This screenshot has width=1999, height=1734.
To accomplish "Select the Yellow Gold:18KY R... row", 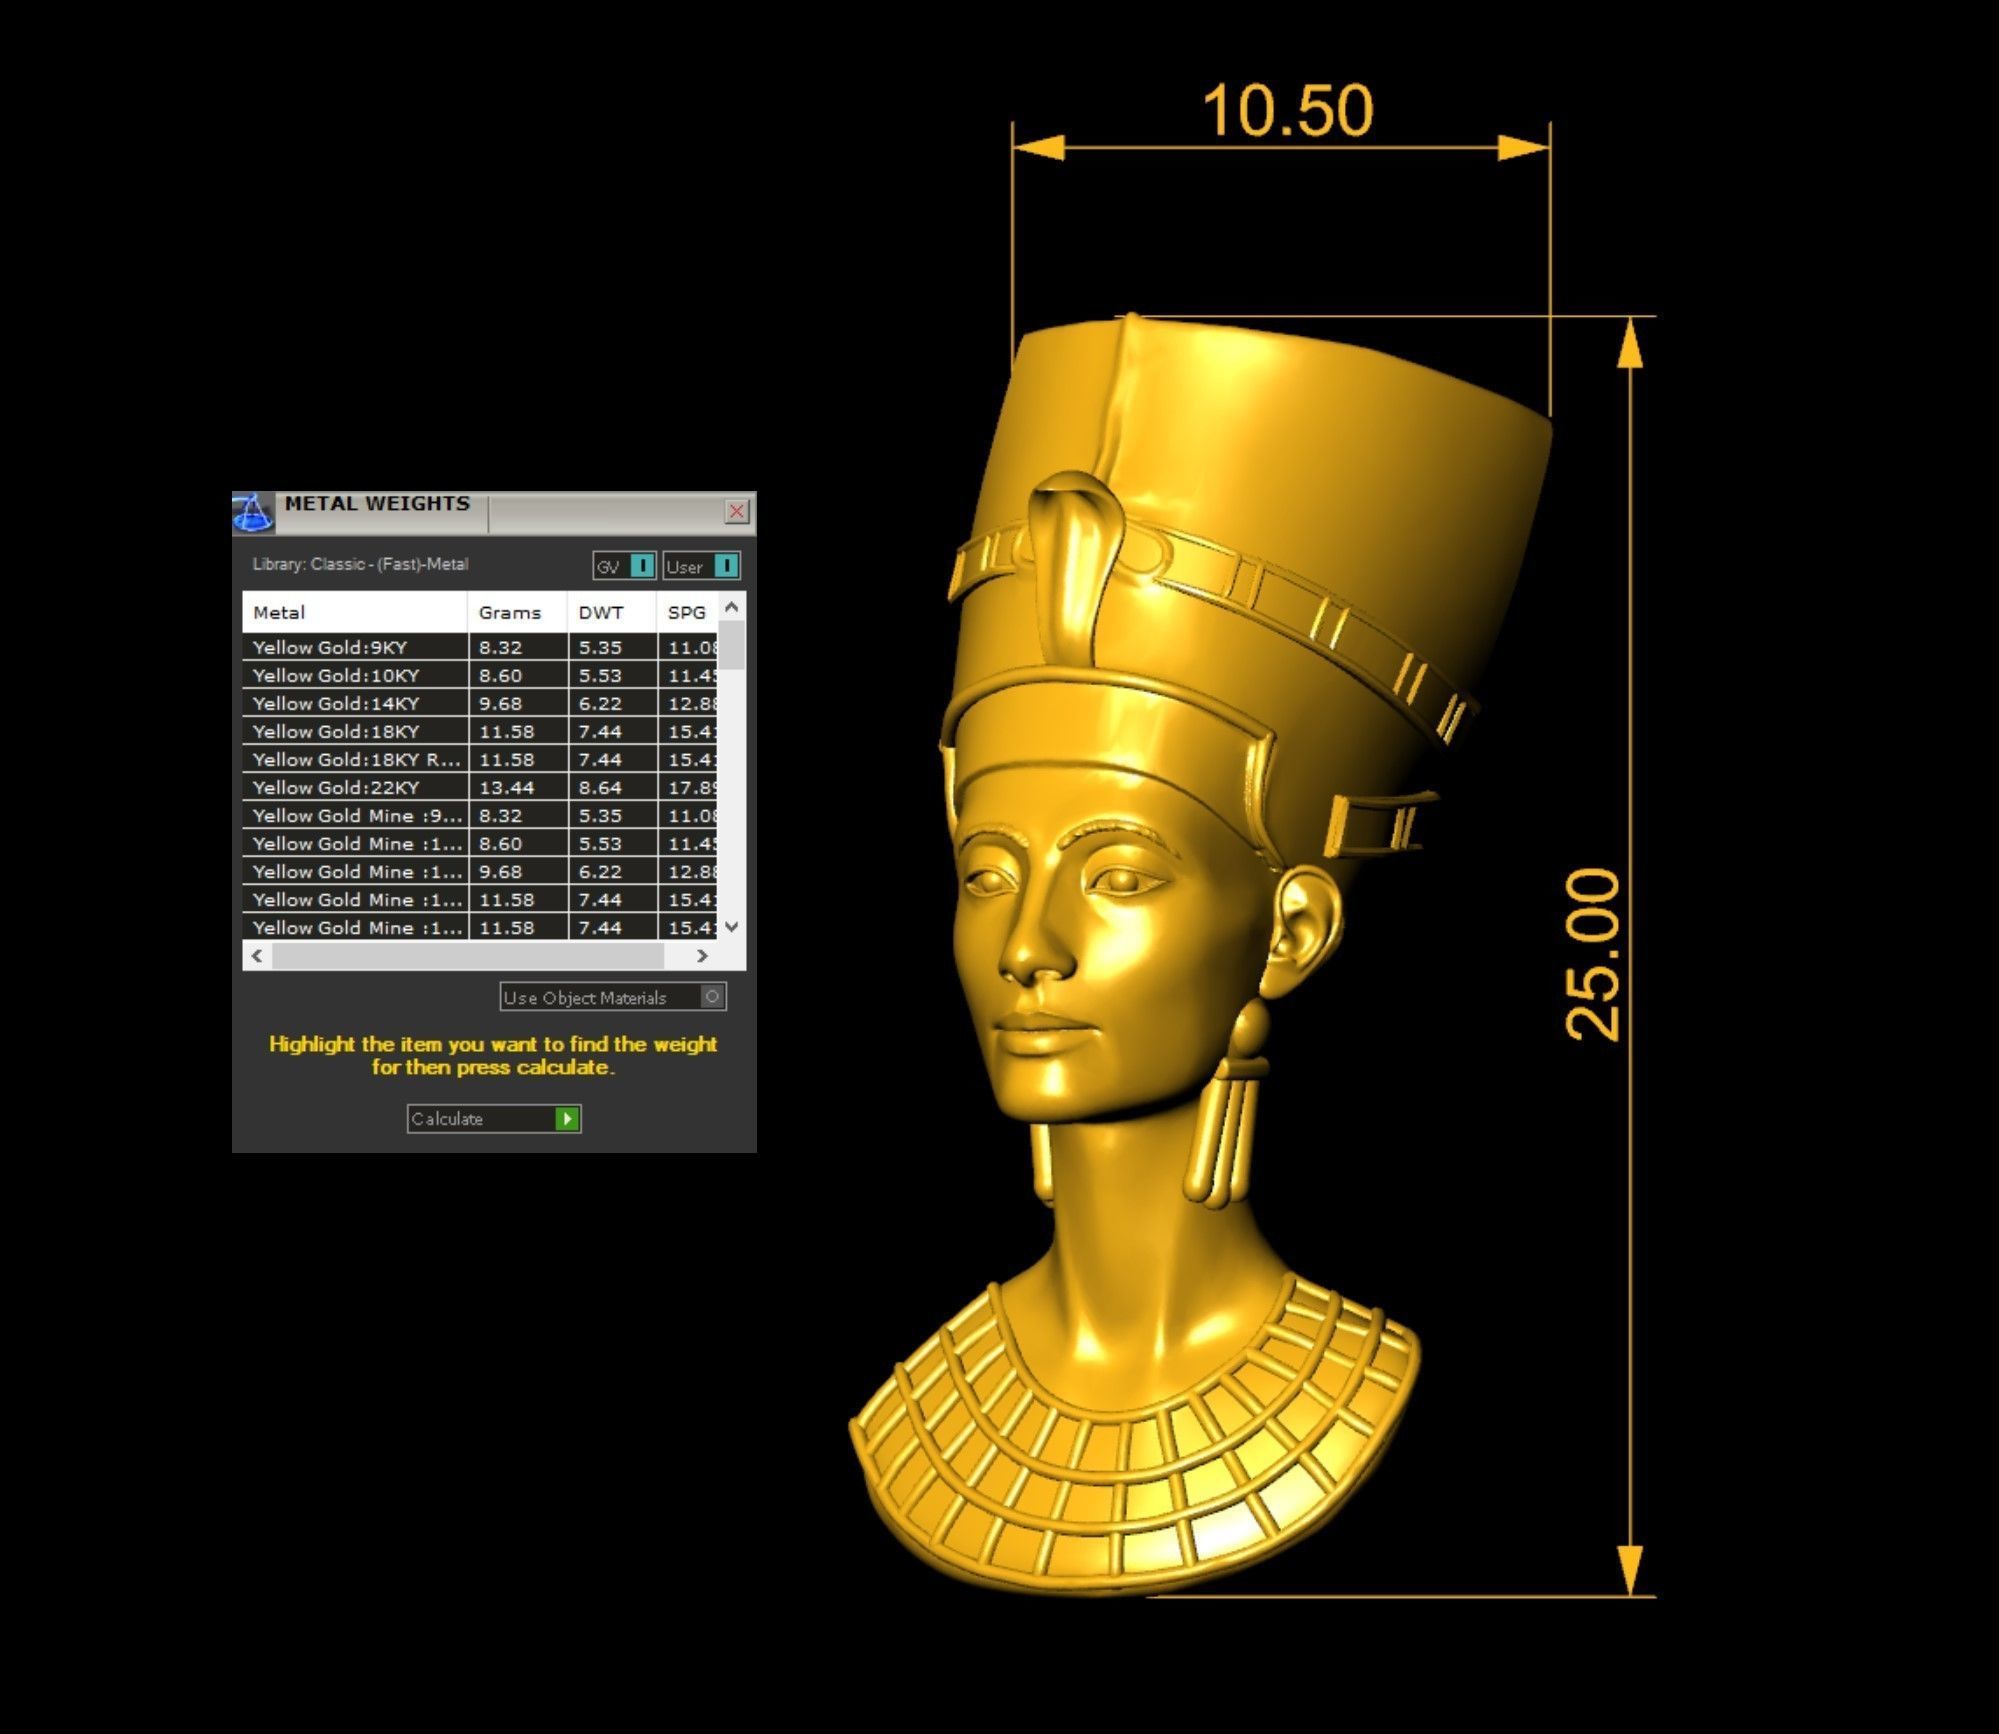I will [480, 759].
